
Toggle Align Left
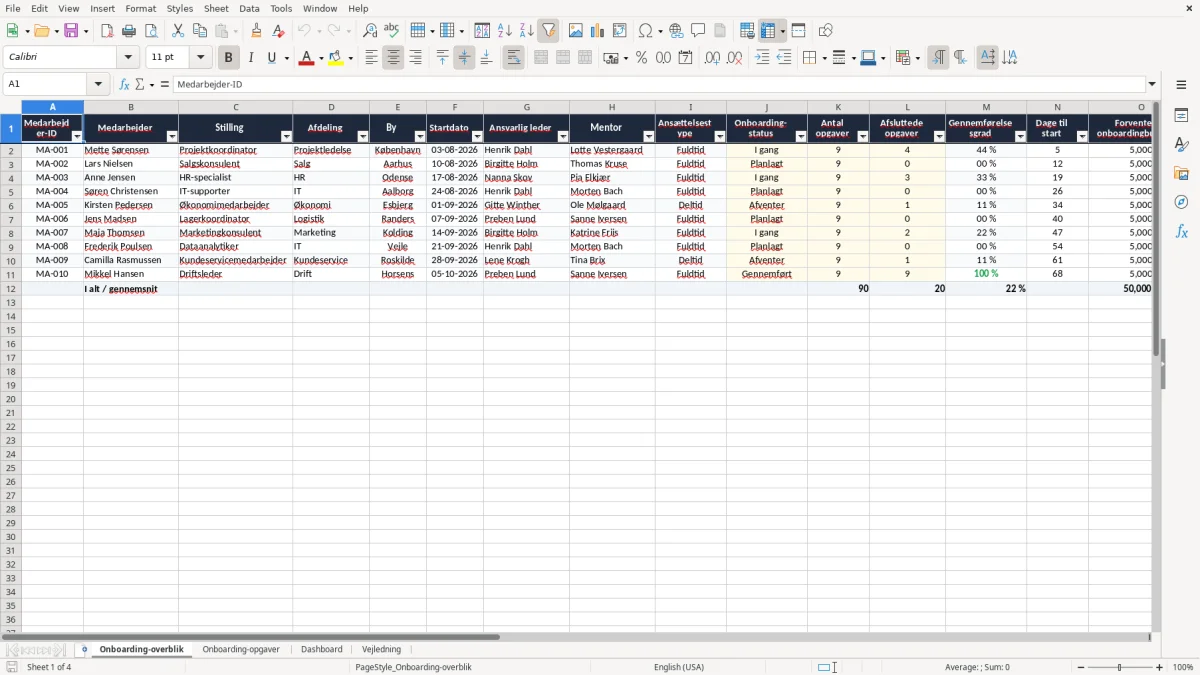pos(371,58)
